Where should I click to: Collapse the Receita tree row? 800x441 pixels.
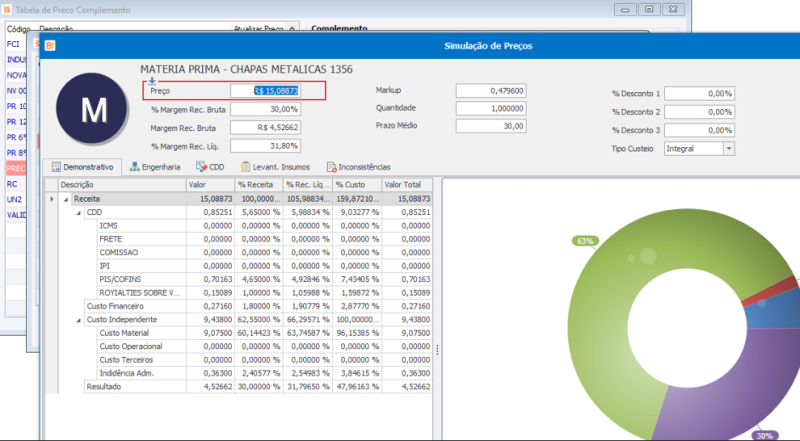(66, 199)
